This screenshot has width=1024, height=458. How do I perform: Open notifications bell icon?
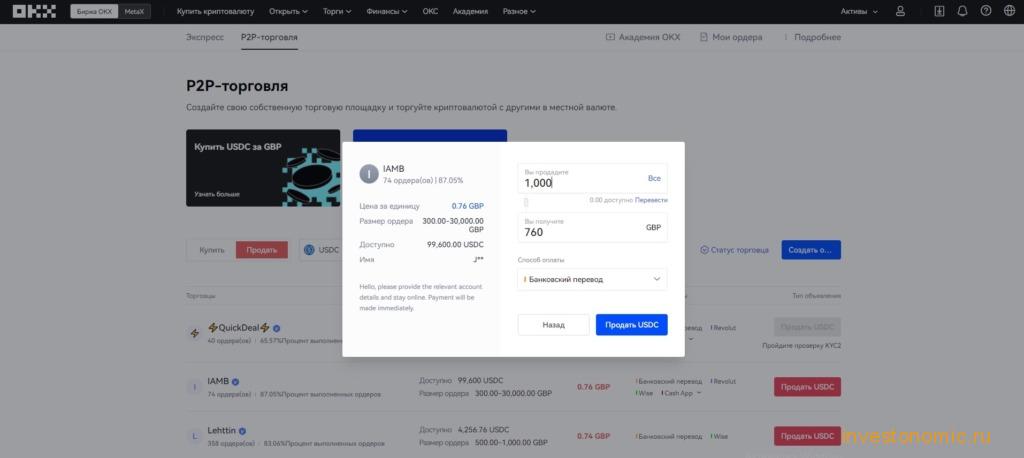pyautogui.click(x=962, y=11)
